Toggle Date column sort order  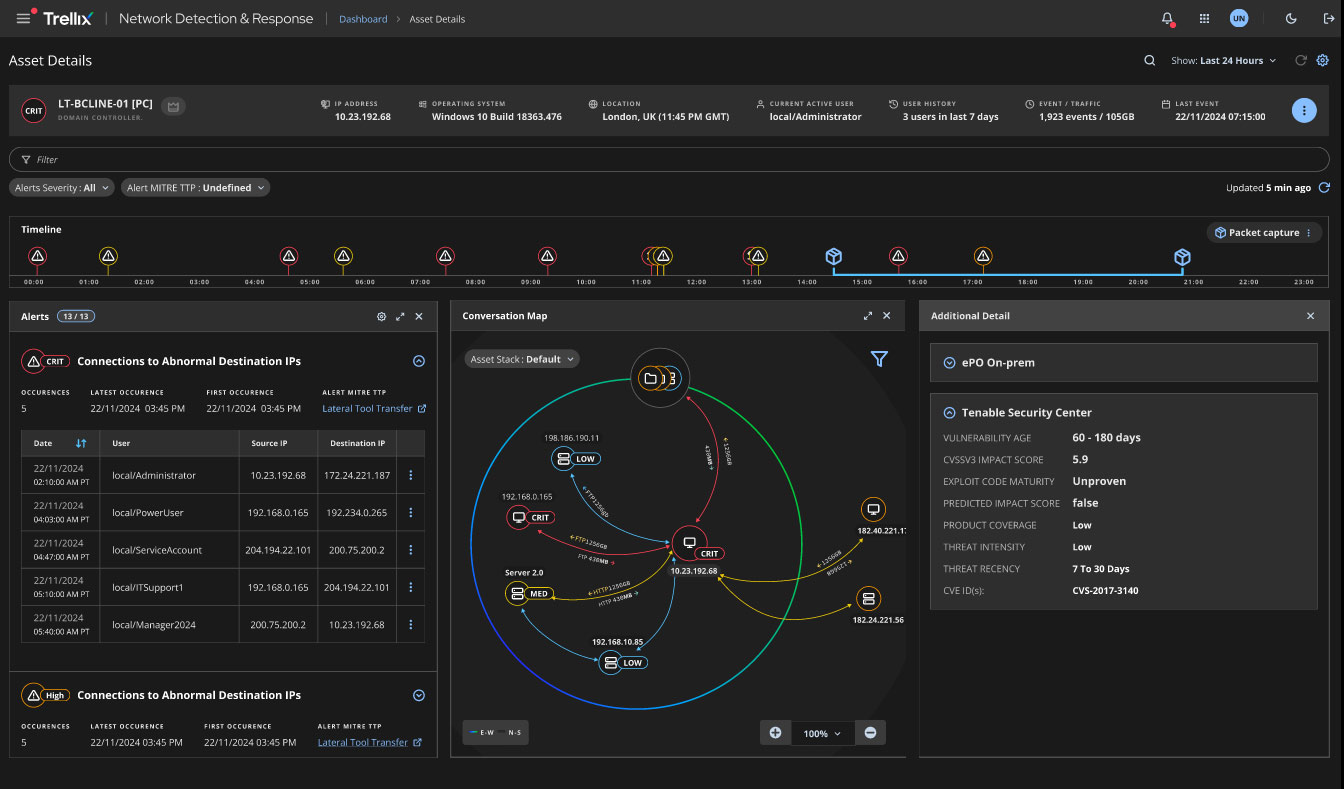[81, 443]
